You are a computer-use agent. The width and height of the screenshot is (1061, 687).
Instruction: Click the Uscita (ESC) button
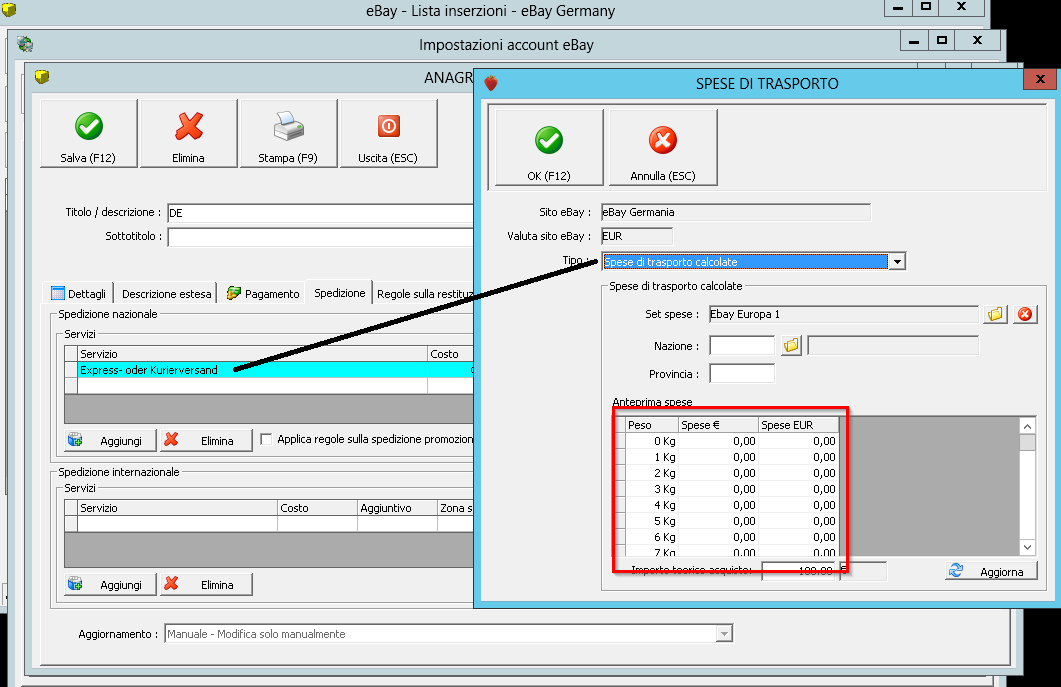[x=388, y=133]
